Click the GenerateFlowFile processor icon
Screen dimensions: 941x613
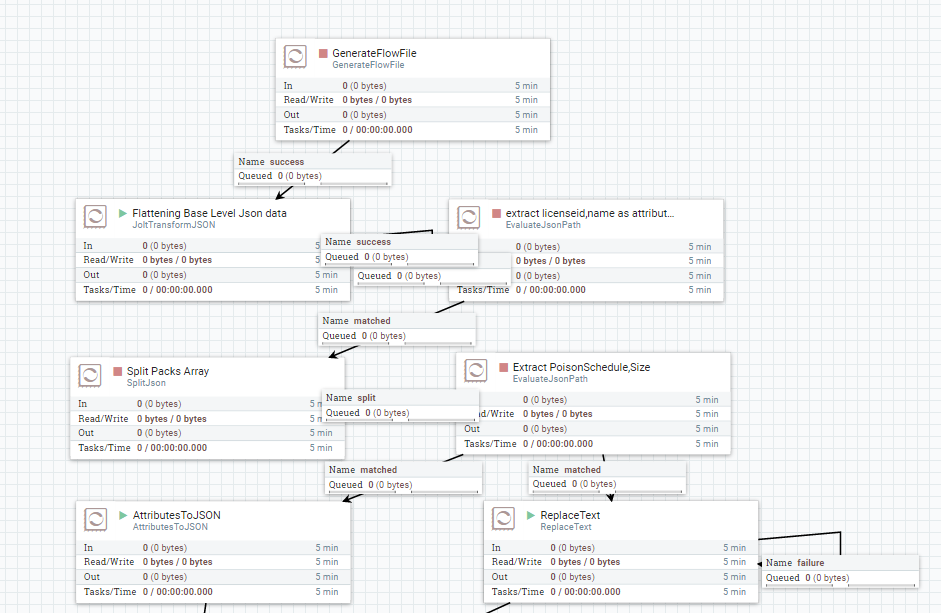click(295, 57)
